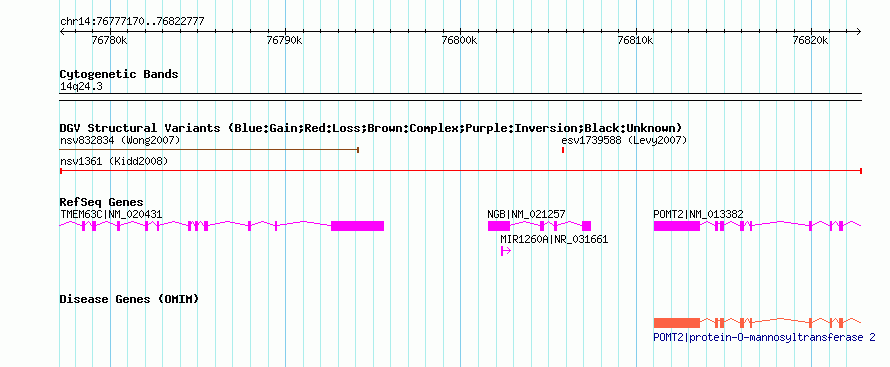890x367 pixels.
Task: Click the Disease Genes (OMIM) track heading
Action: 129,299
